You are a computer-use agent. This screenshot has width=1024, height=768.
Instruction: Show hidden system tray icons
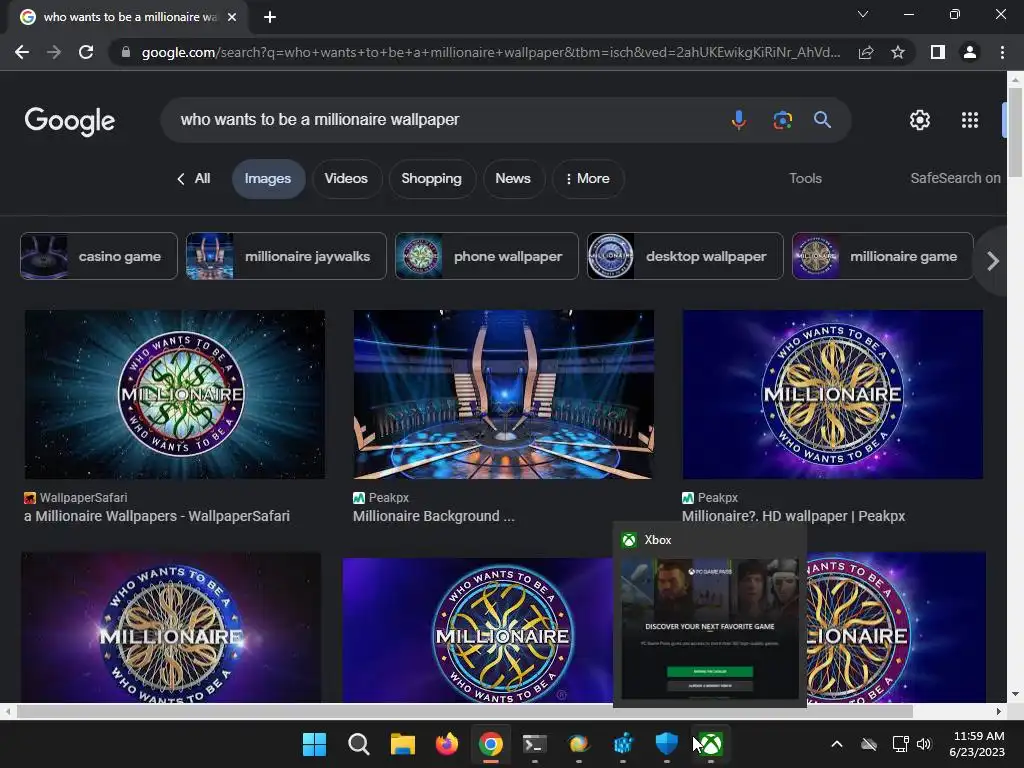[x=837, y=744]
